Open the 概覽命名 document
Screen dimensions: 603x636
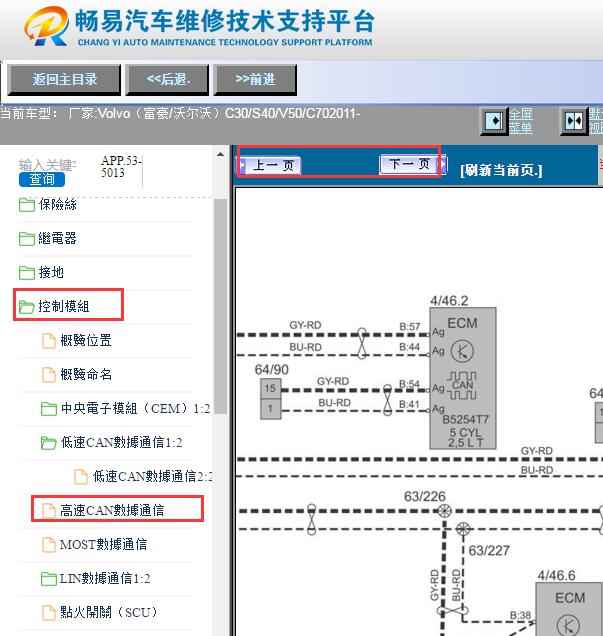pyautogui.click(x=86, y=374)
